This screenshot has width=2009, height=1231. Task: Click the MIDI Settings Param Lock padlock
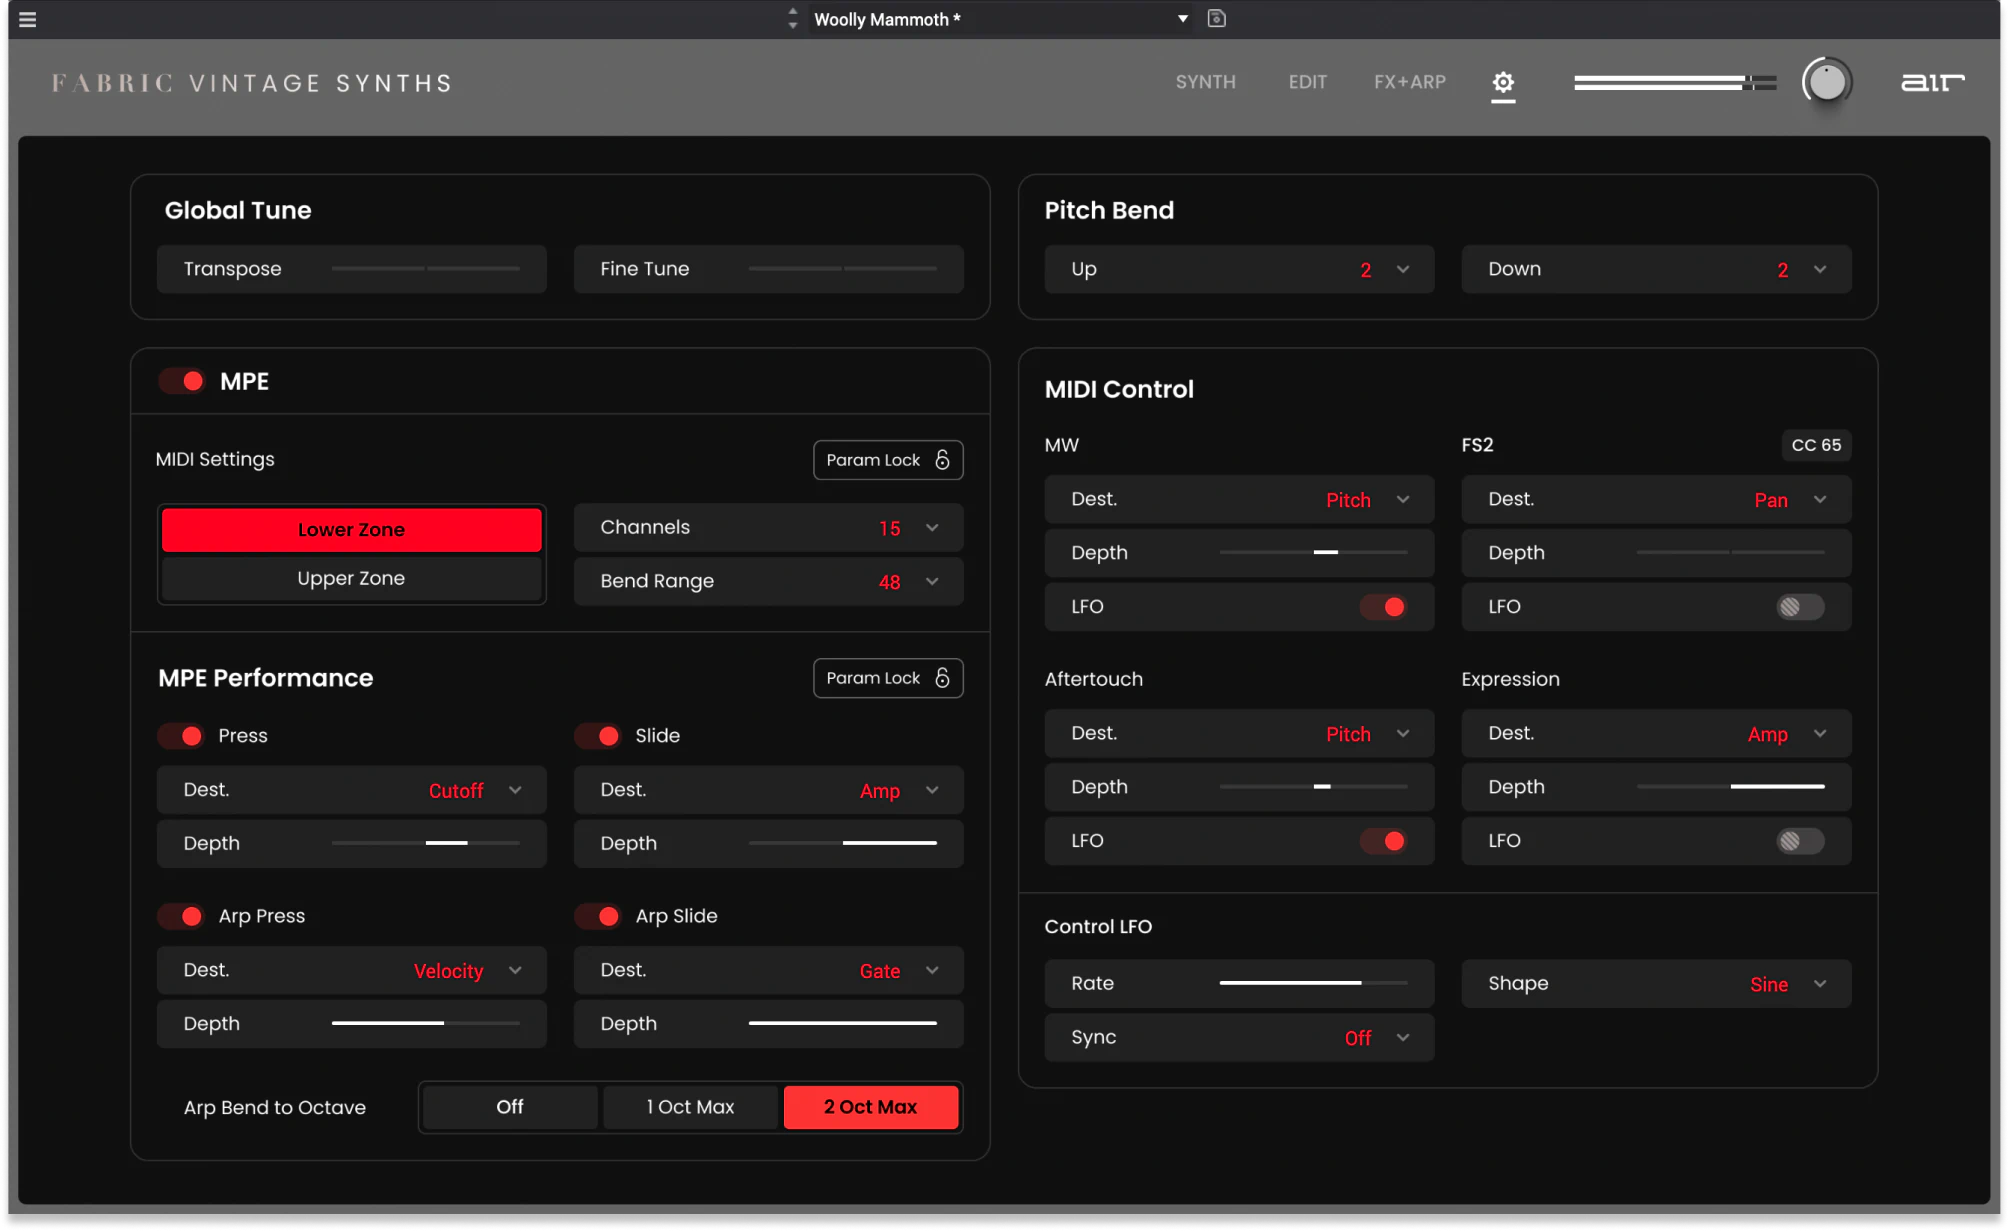coord(942,460)
